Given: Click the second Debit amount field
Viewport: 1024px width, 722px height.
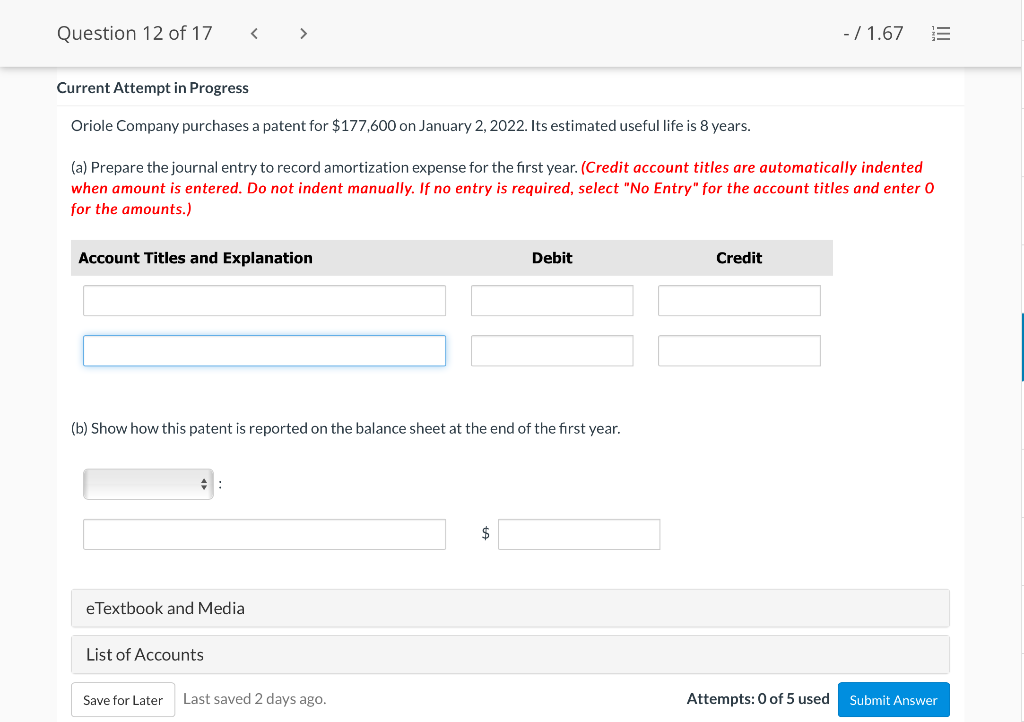Looking at the screenshot, I should tap(551, 350).
